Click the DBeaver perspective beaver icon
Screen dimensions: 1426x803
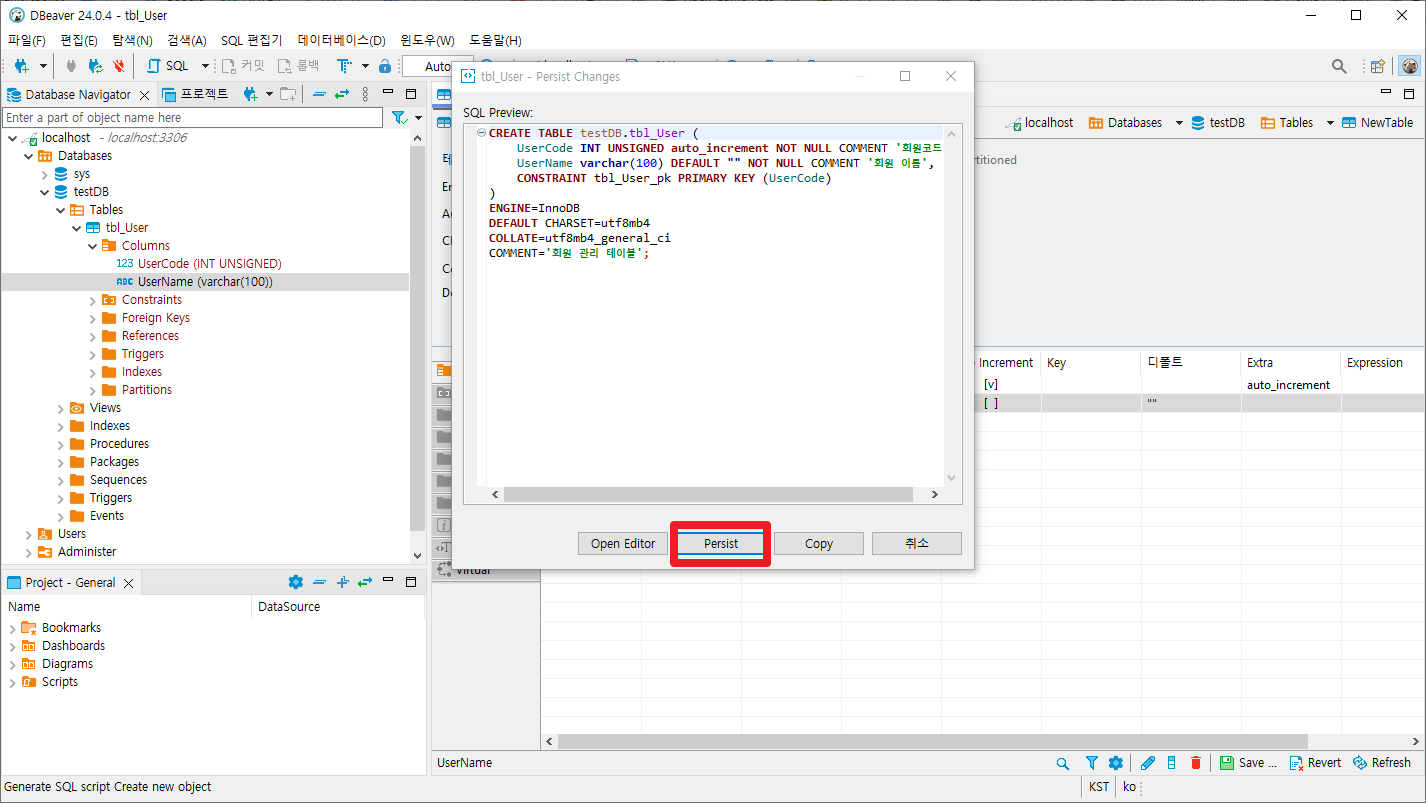pyautogui.click(x=1410, y=66)
